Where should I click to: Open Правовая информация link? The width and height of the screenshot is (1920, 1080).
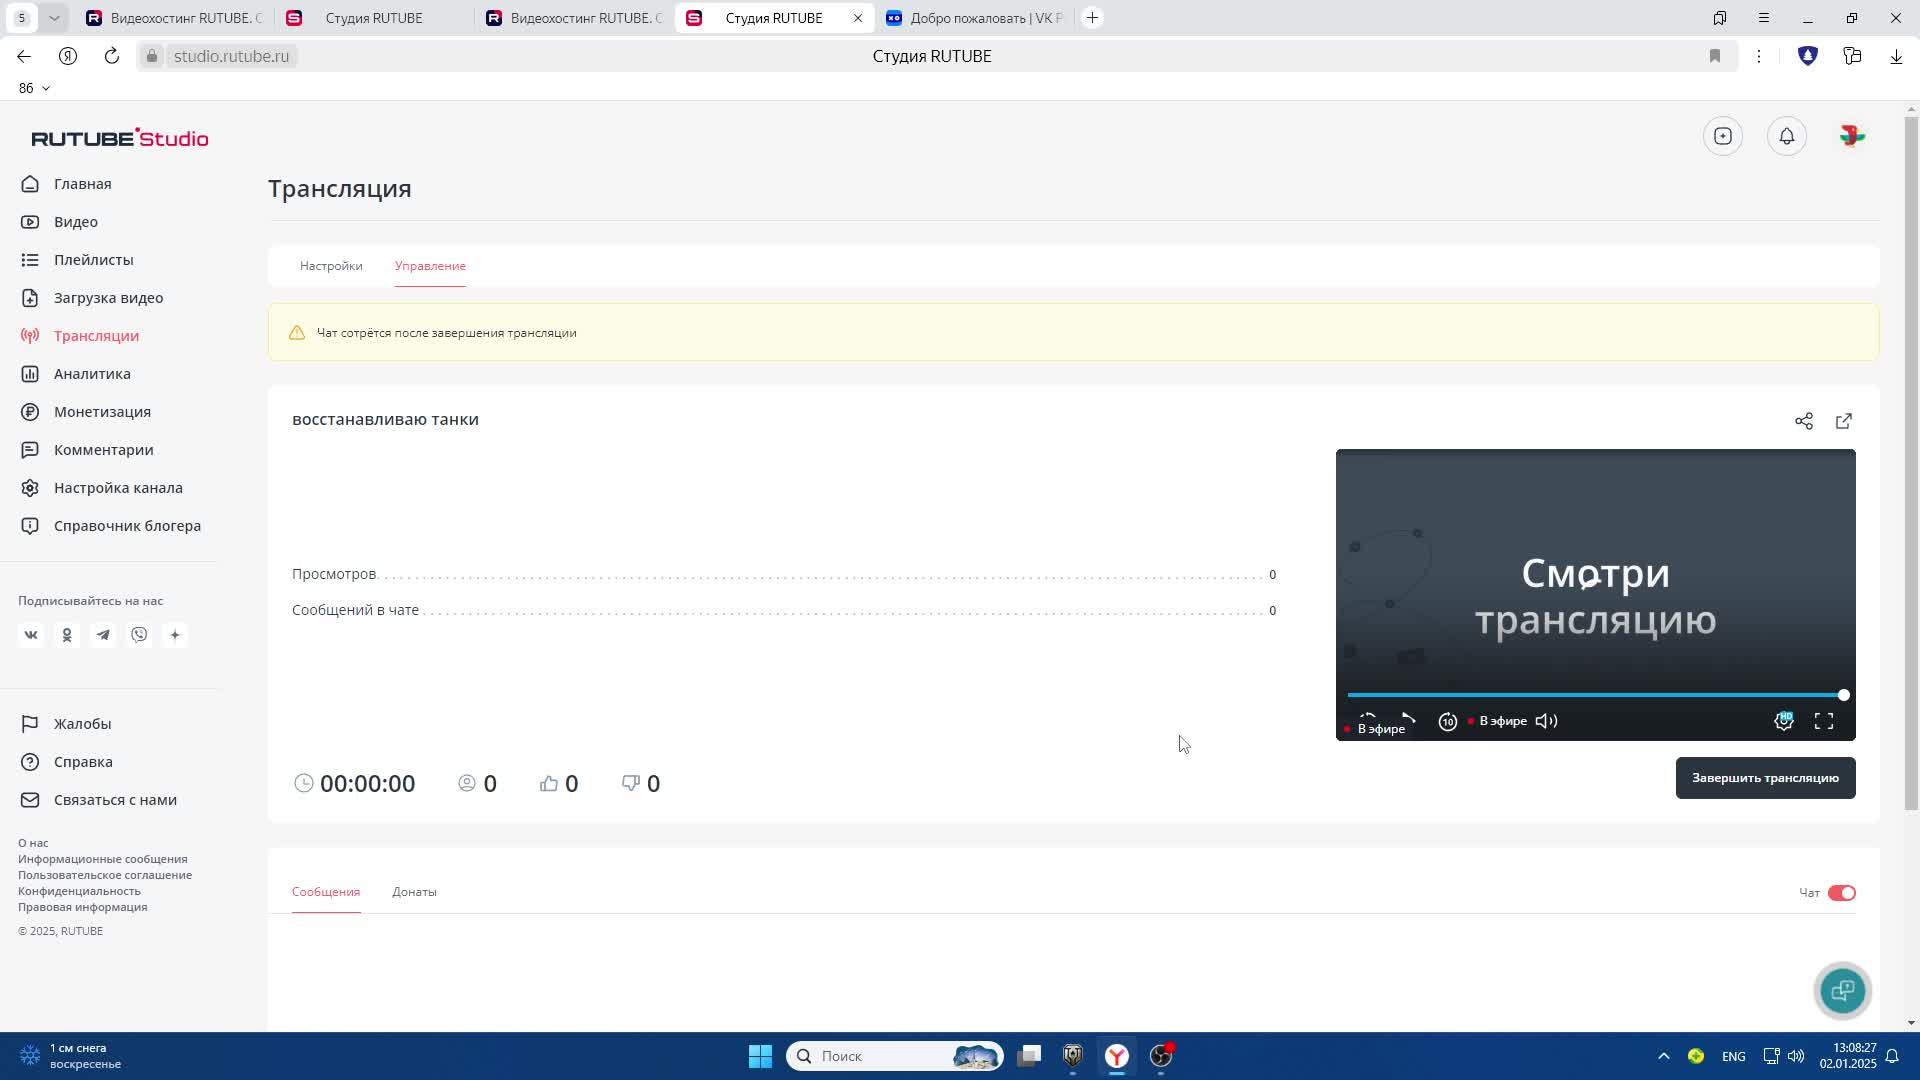[x=82, y=907]
